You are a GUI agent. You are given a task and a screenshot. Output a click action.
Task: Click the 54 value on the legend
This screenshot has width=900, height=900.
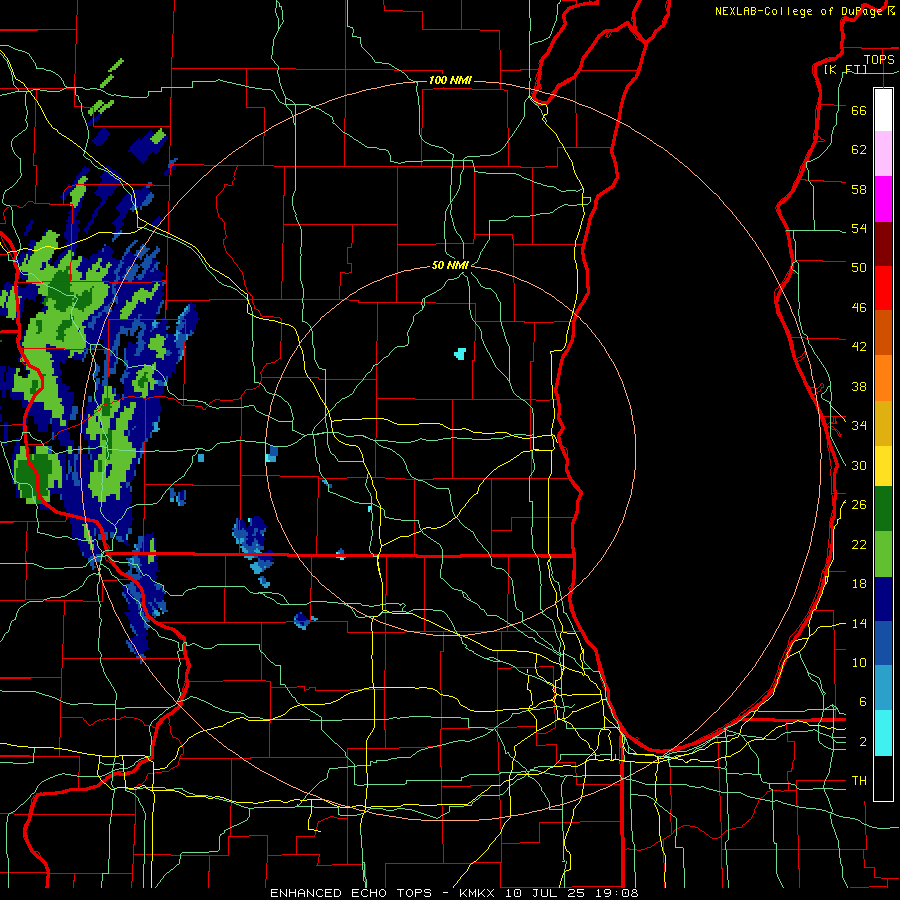[859, 228]
